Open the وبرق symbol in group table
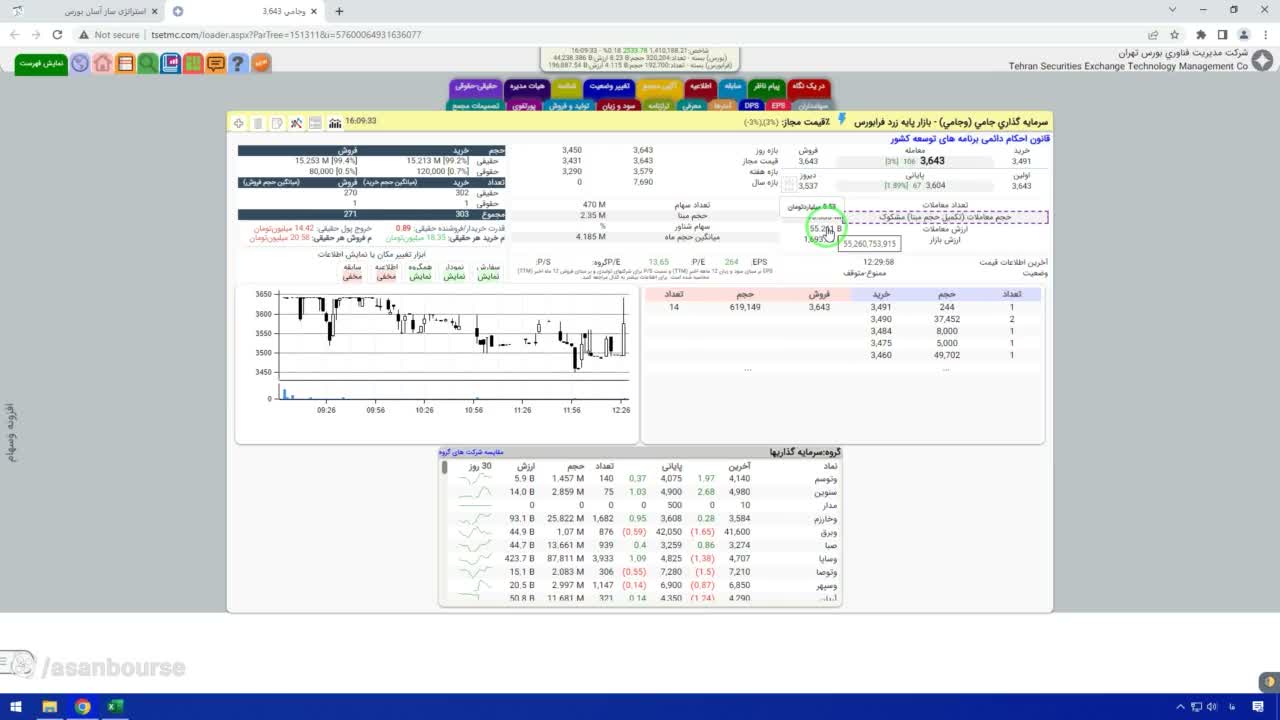 pos(828,532)
